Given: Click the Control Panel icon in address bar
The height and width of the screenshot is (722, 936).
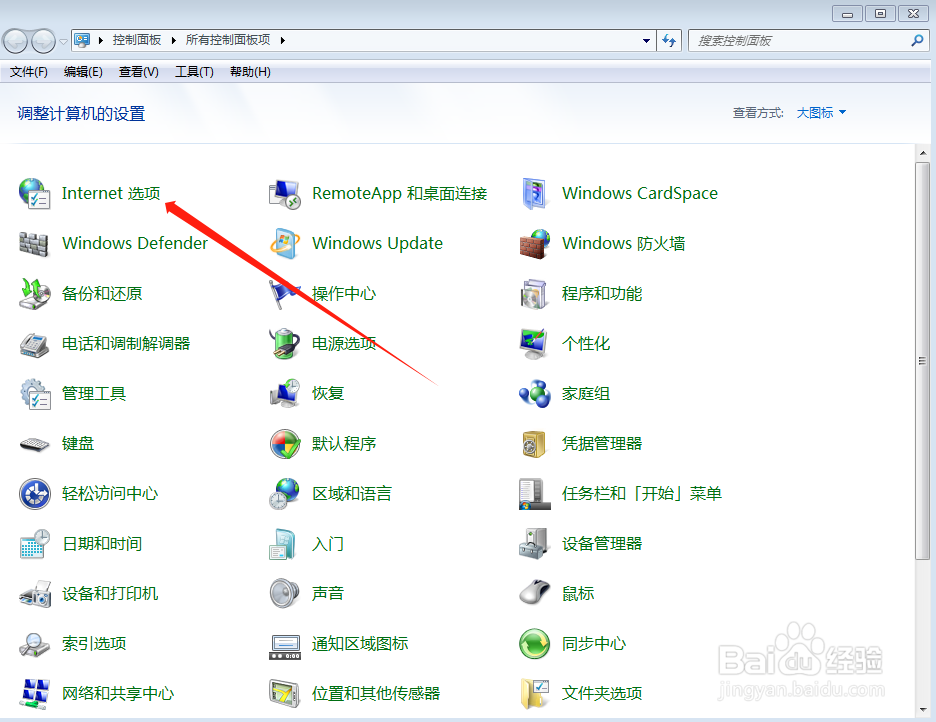Looking at the screenshot, I should coord(82,41).
